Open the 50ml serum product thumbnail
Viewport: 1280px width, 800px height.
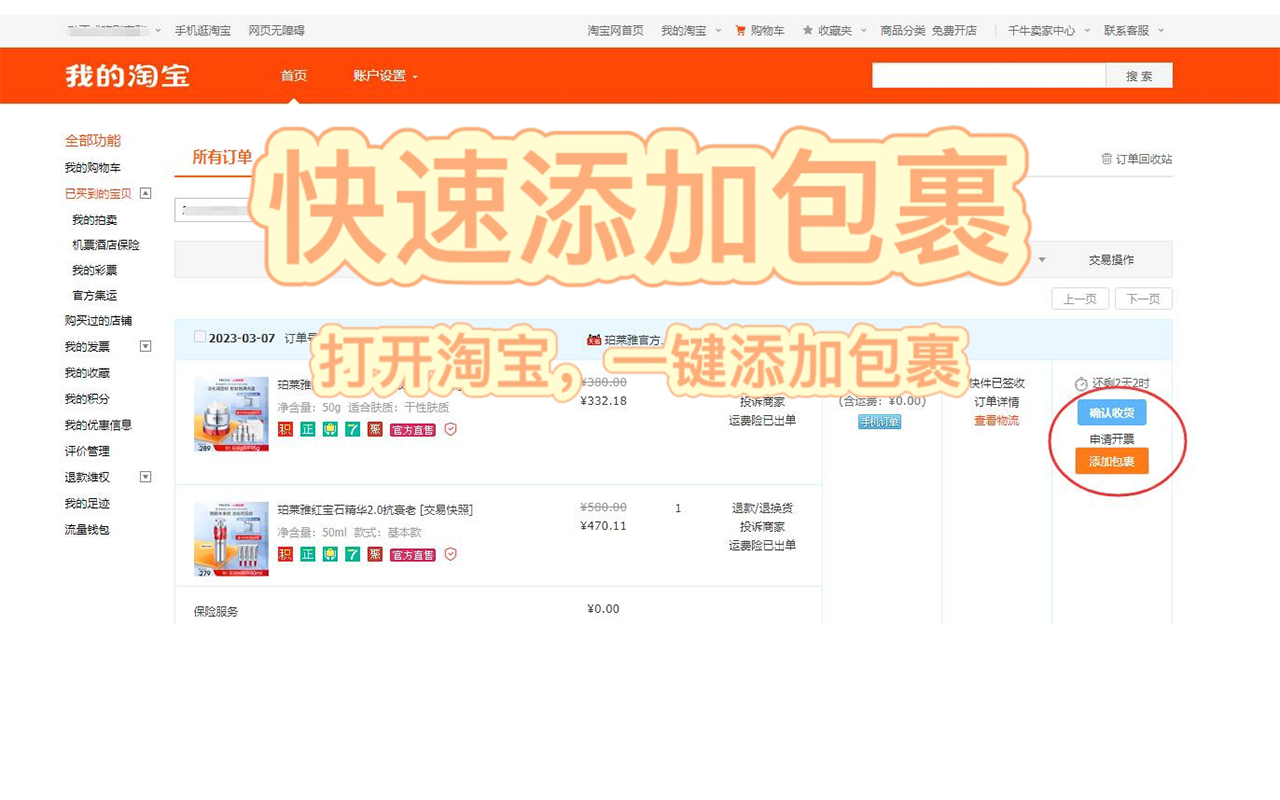point(231,539)
